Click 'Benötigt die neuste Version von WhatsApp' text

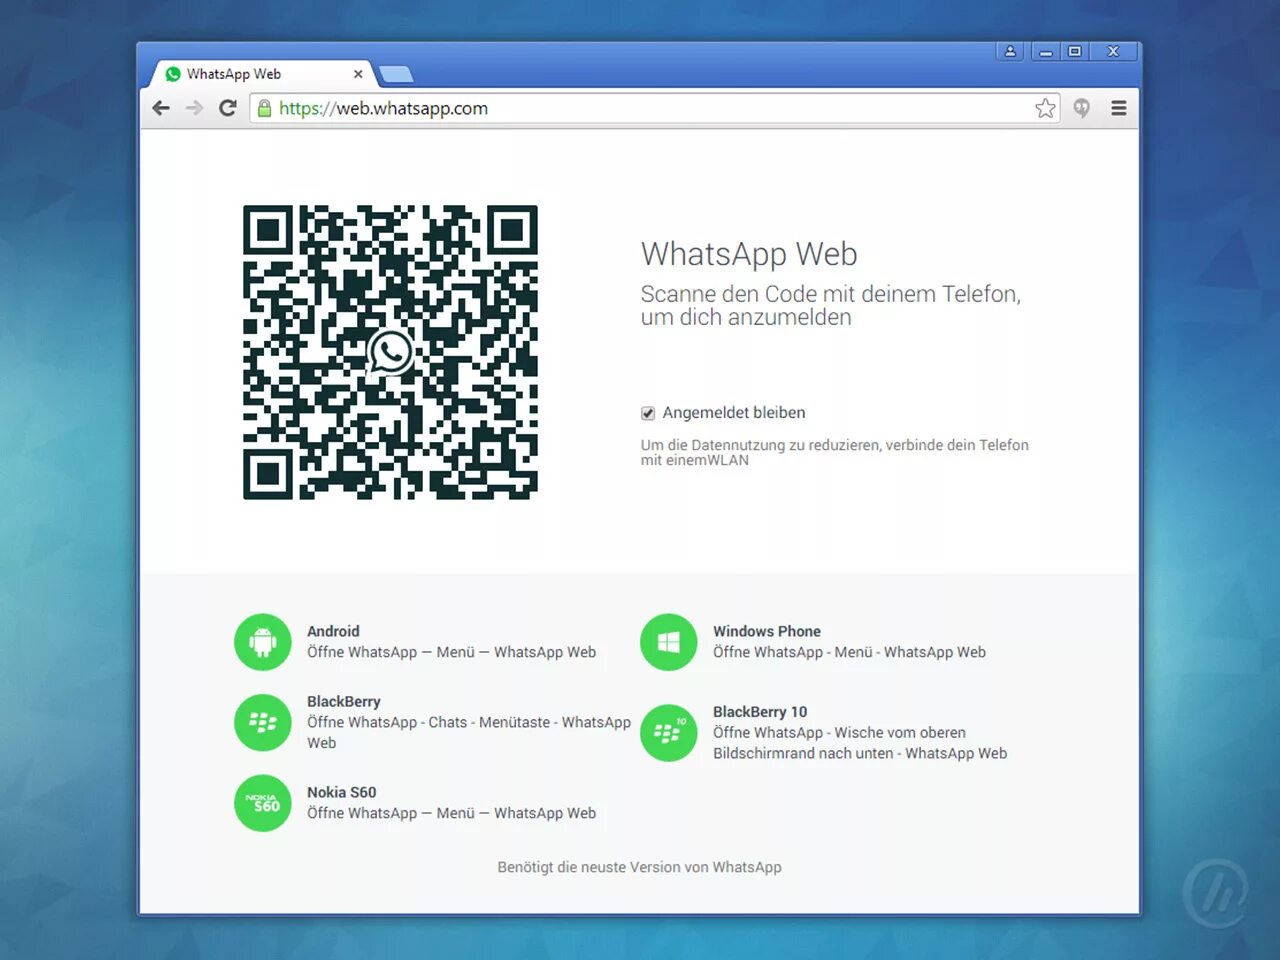(x=640, y=867)
